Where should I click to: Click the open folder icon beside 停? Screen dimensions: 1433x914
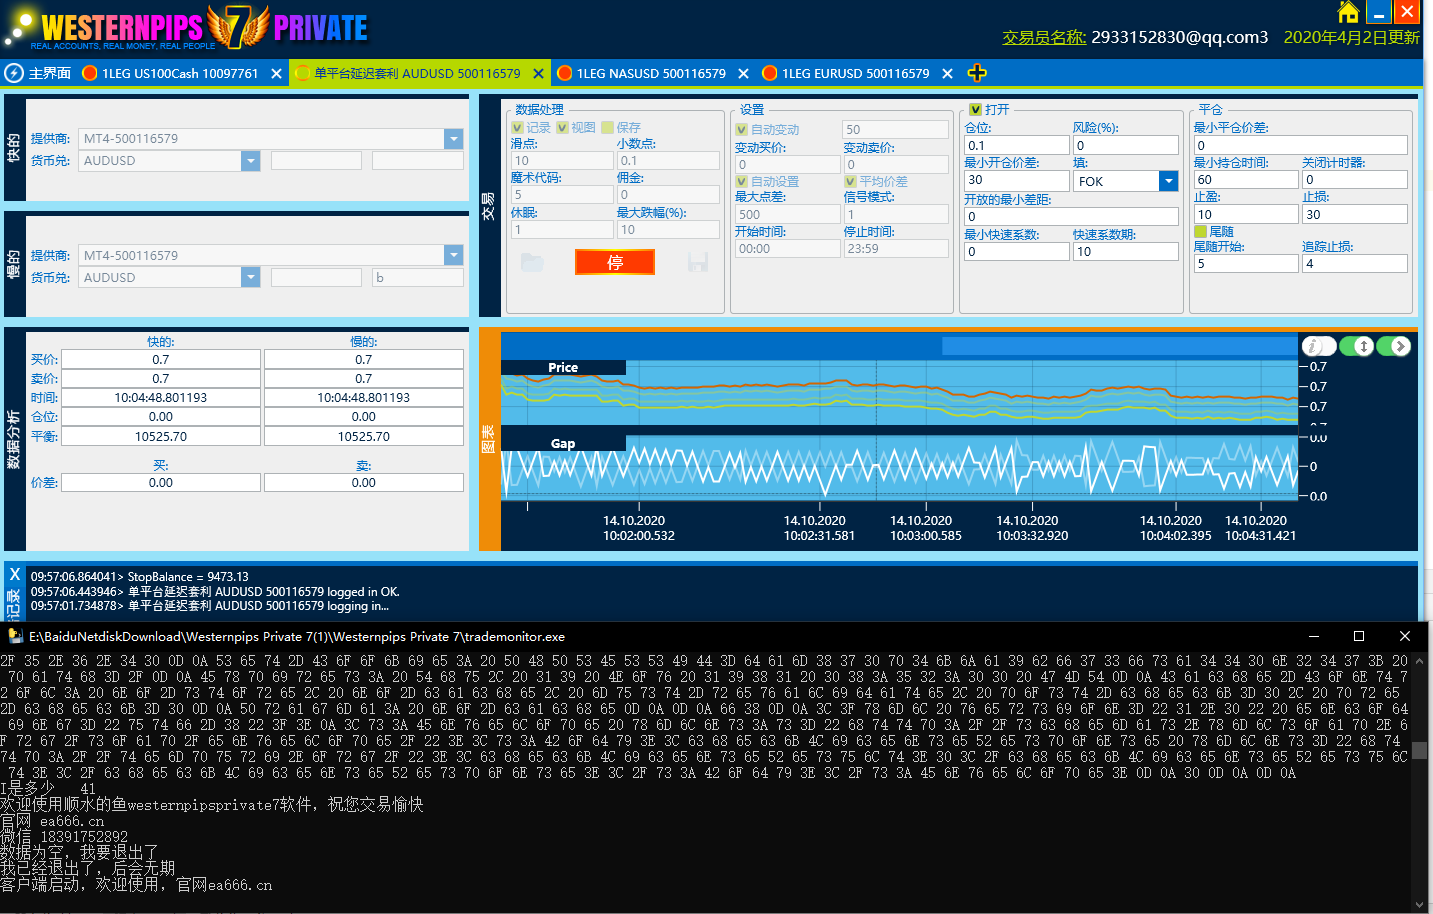(x=532, y=262)
